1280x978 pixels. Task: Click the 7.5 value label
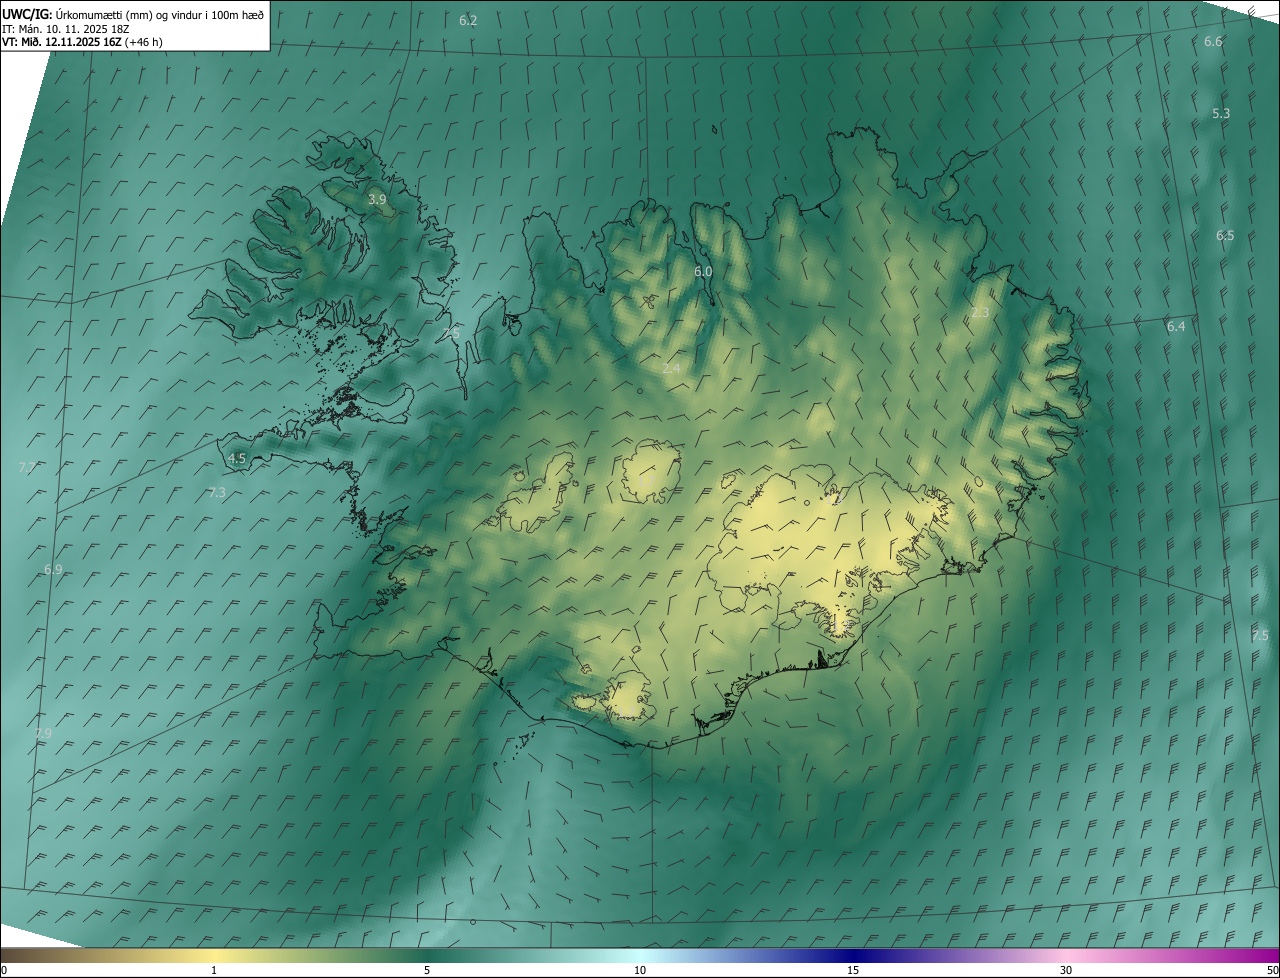point(1260,636)
